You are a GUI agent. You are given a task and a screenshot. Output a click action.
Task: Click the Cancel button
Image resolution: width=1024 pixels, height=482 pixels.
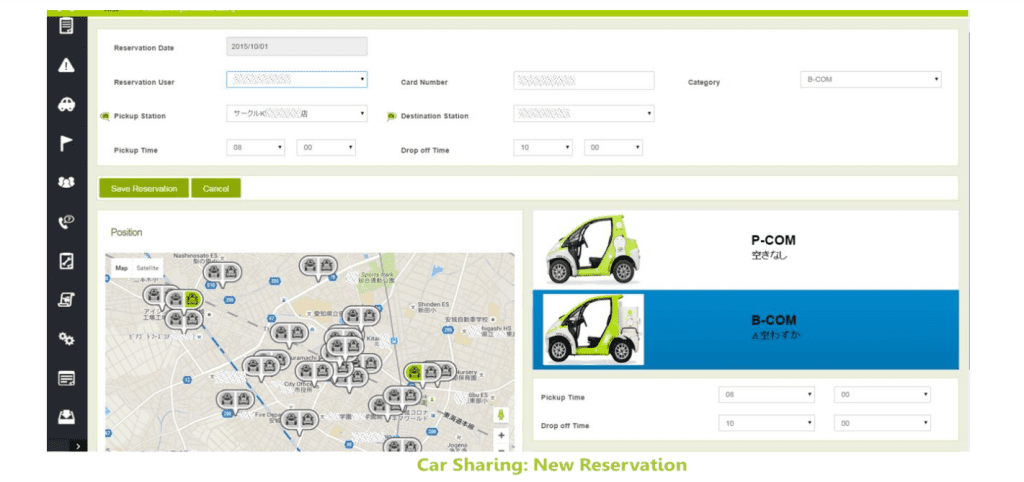[x=216, y=188]
